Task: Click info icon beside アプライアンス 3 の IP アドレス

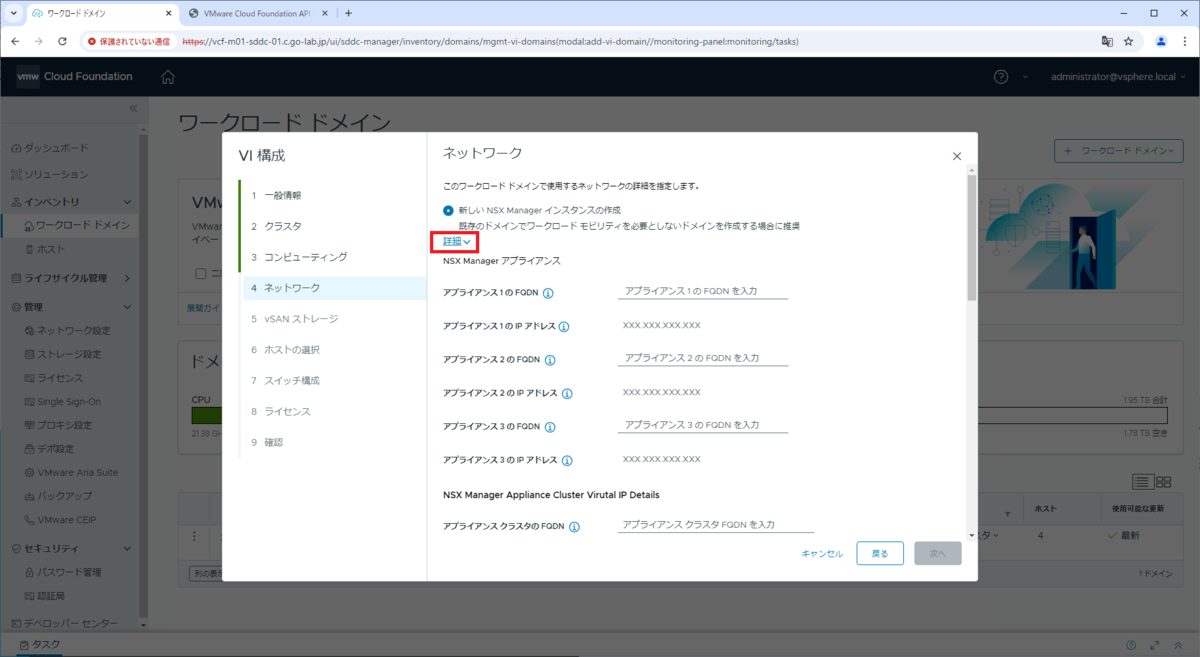Action: coord(566,461)
